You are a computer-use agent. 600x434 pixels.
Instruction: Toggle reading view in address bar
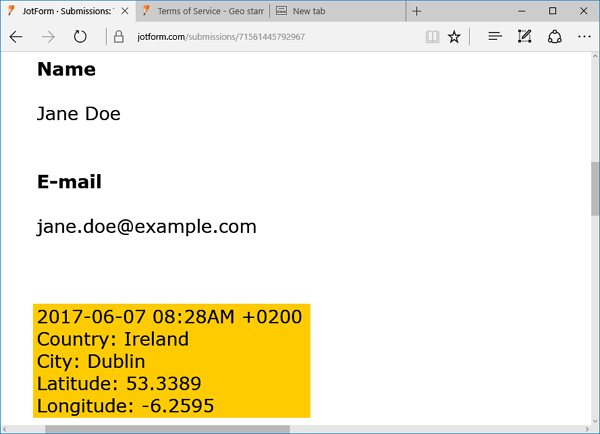point(432,37)
